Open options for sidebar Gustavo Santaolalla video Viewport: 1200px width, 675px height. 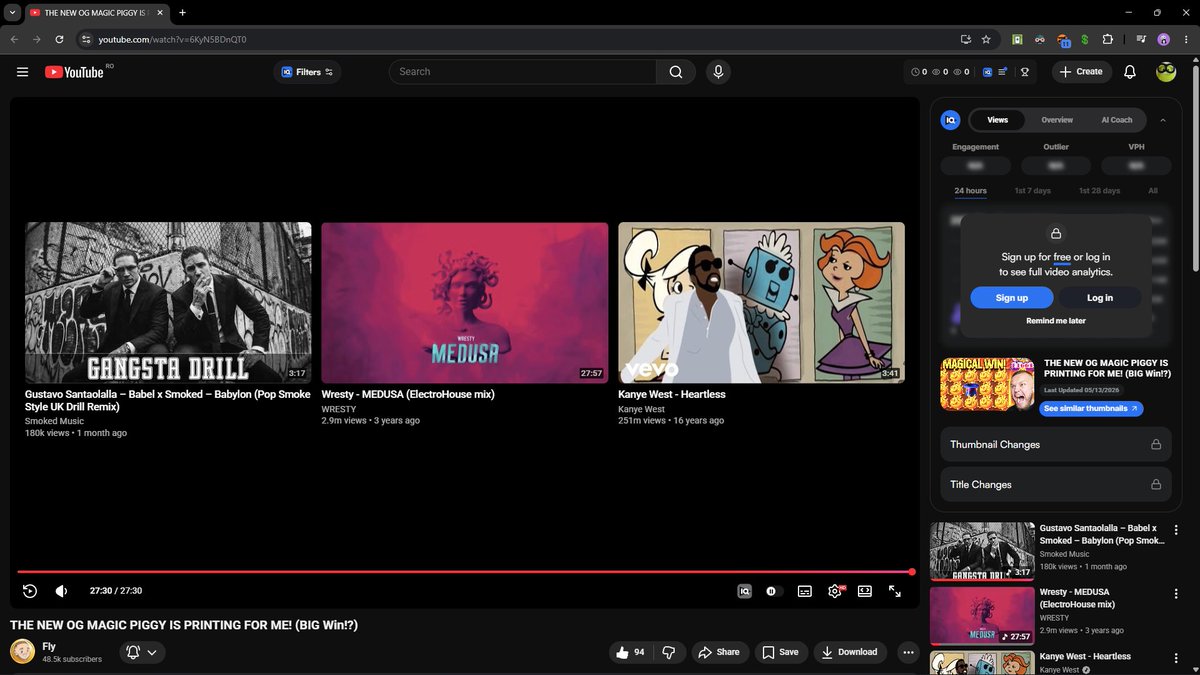[x=1175, y=529]
